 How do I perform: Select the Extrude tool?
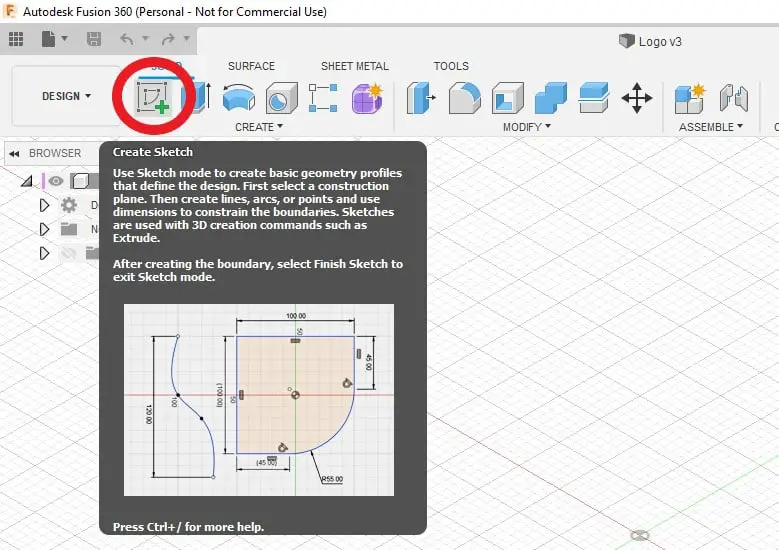197,97
